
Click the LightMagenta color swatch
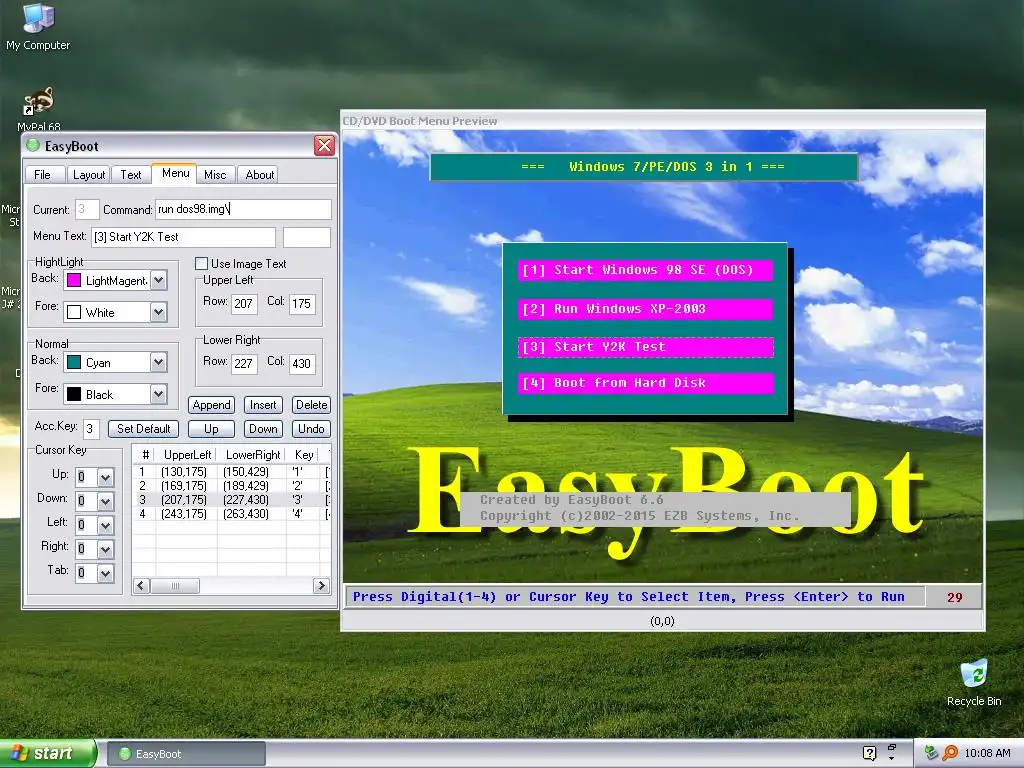pyautogui.click(x=74, y=280)
